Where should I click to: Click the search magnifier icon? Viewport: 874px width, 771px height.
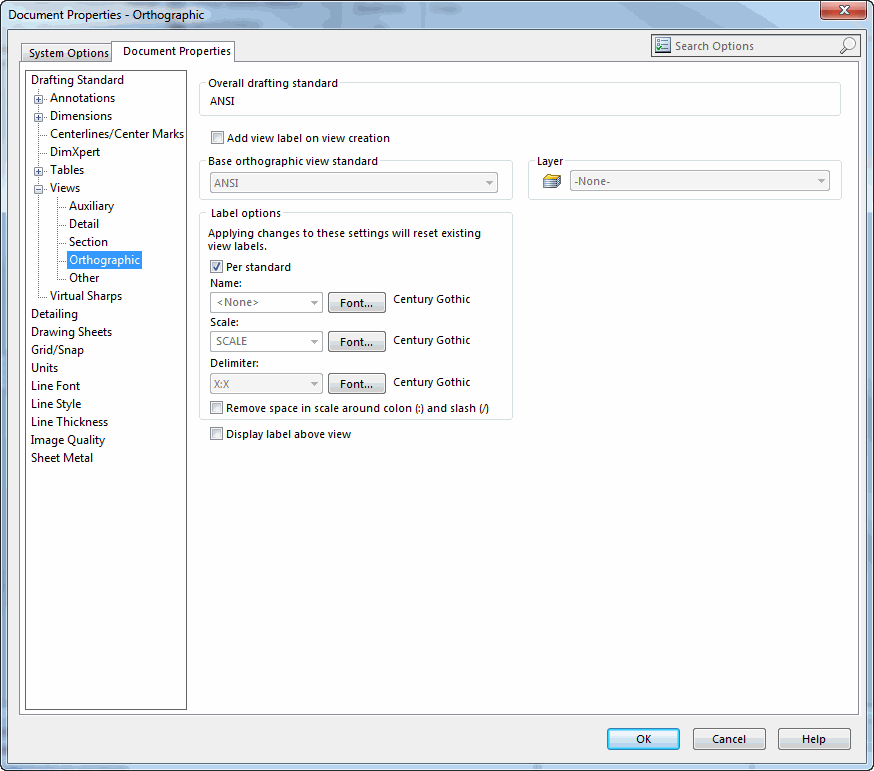click(x=848, y=45)
